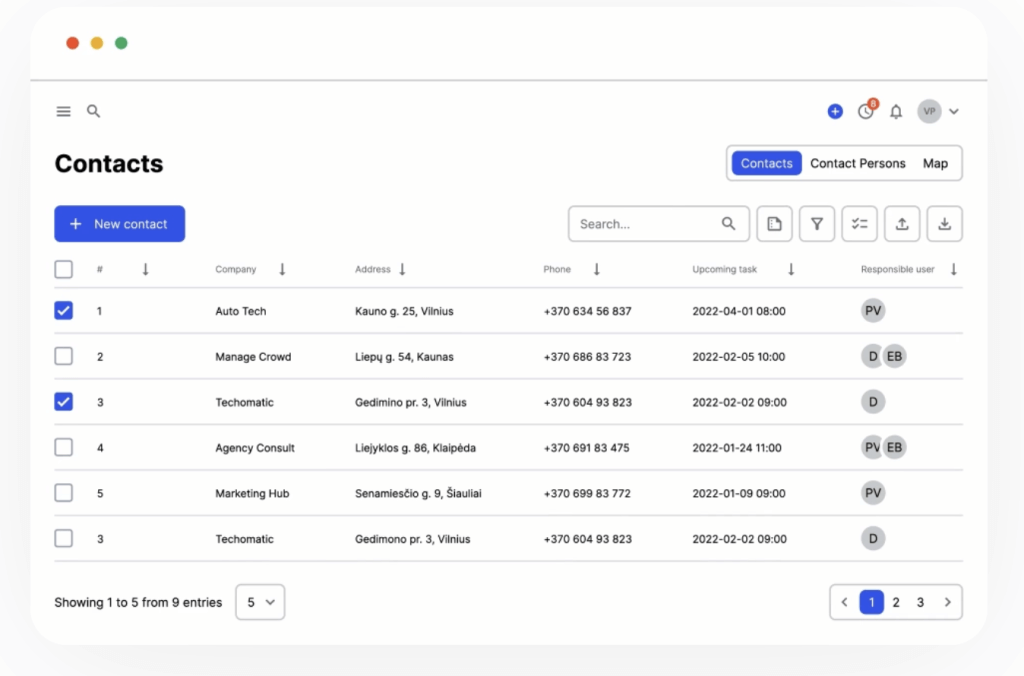Click the filter funnel icon
The height and width of the screenshot is (676, 1024).
(x=817, y=224)
